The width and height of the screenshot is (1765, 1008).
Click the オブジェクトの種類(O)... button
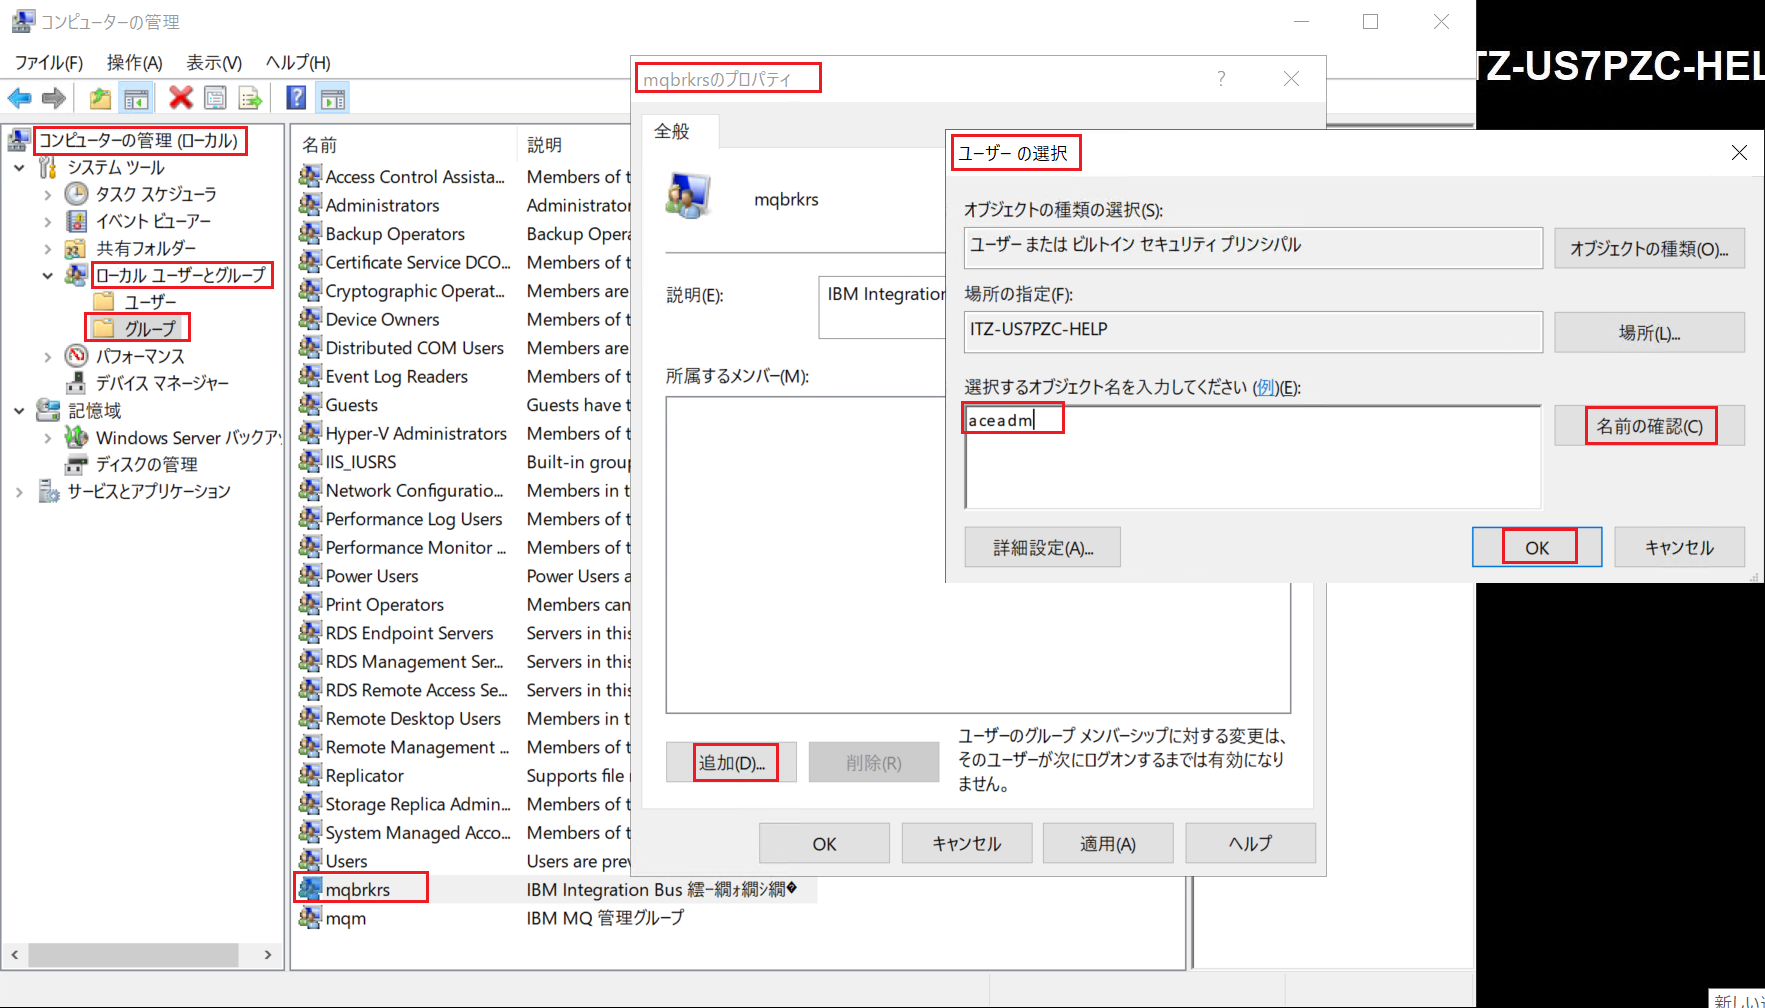point(1649,248)
